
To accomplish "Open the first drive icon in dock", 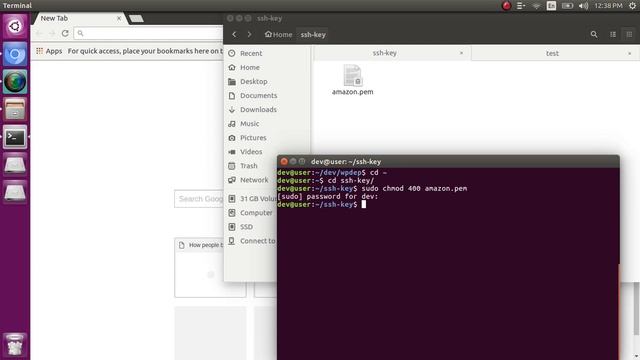I will click(x=15, y=165).
